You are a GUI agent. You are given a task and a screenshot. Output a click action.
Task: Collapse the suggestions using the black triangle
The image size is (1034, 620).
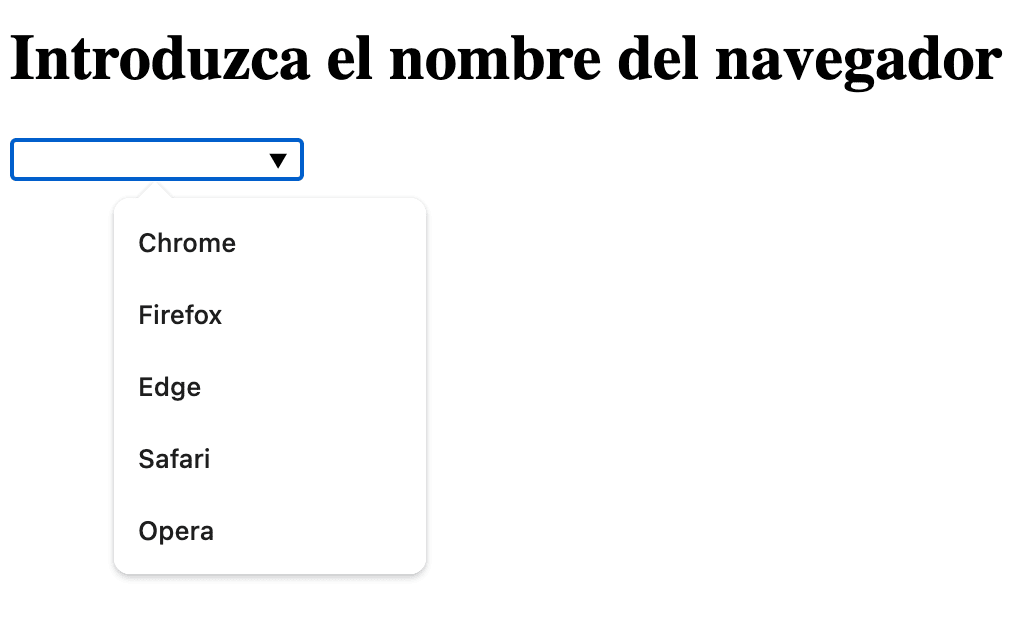[279, 160]
